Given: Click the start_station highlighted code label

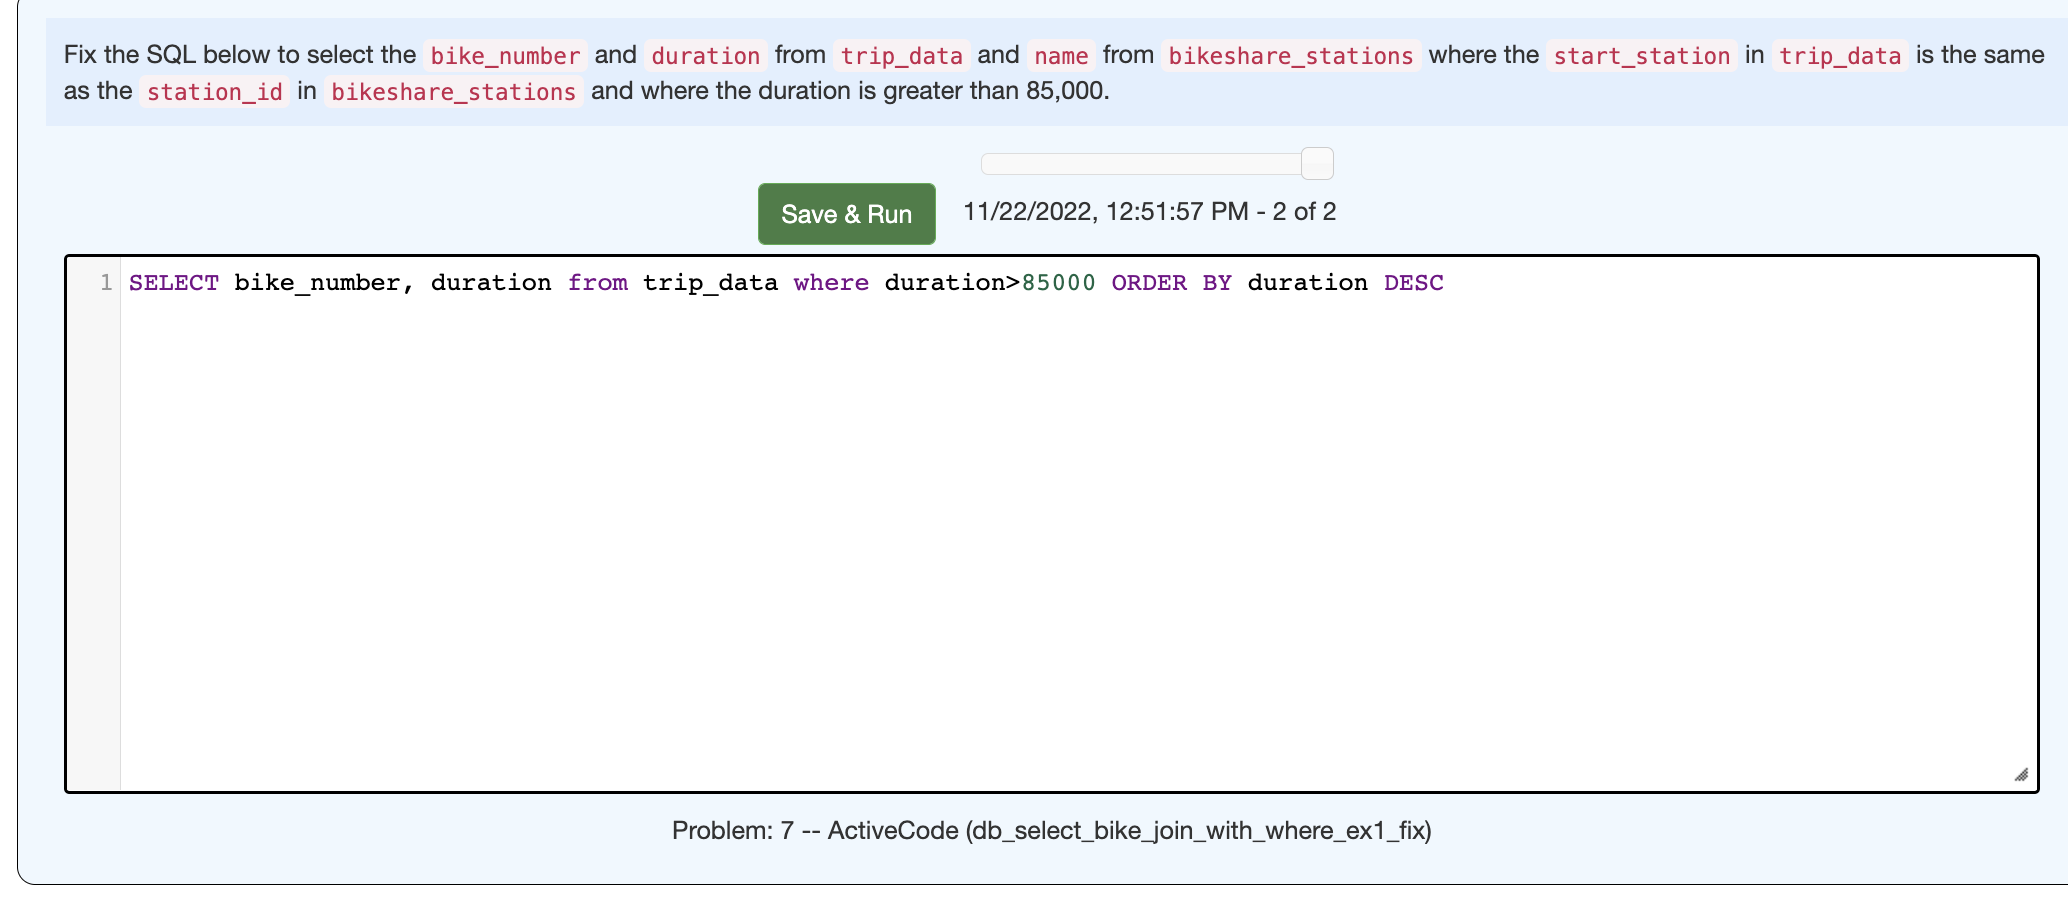Looking at the screenshot, I should coord(1640,56).
